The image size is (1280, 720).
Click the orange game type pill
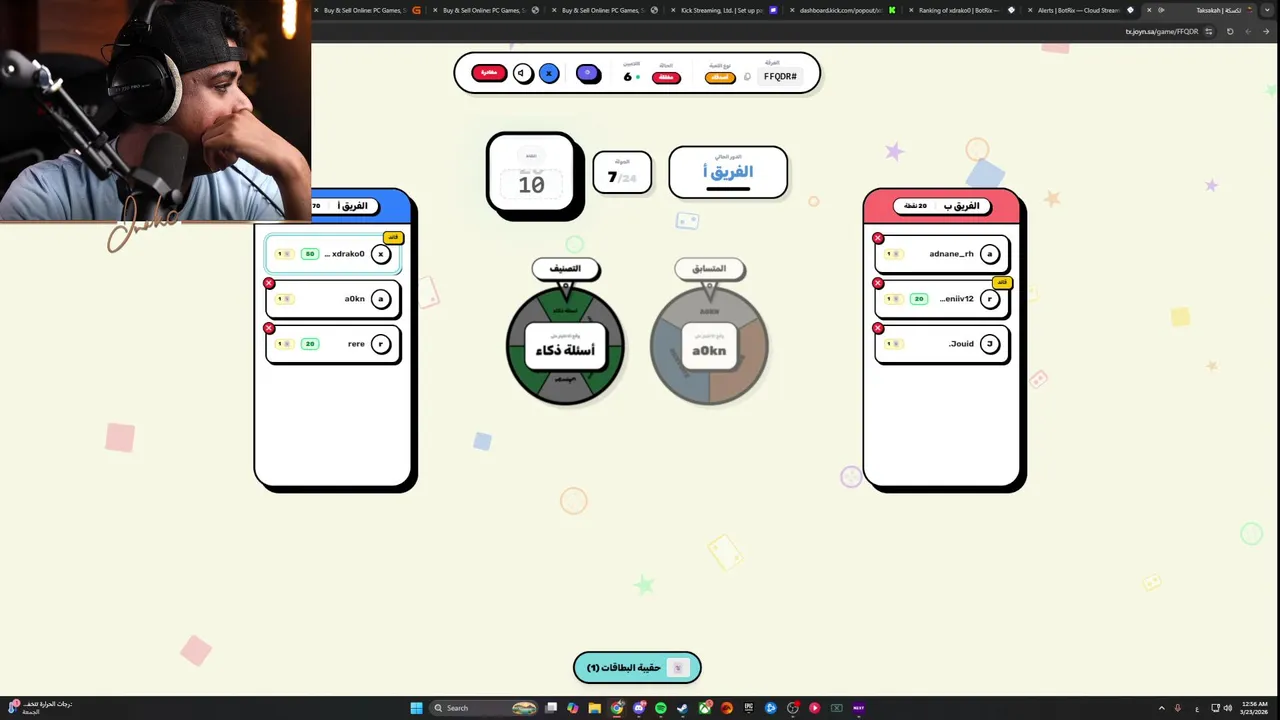[x=720, y=77]
